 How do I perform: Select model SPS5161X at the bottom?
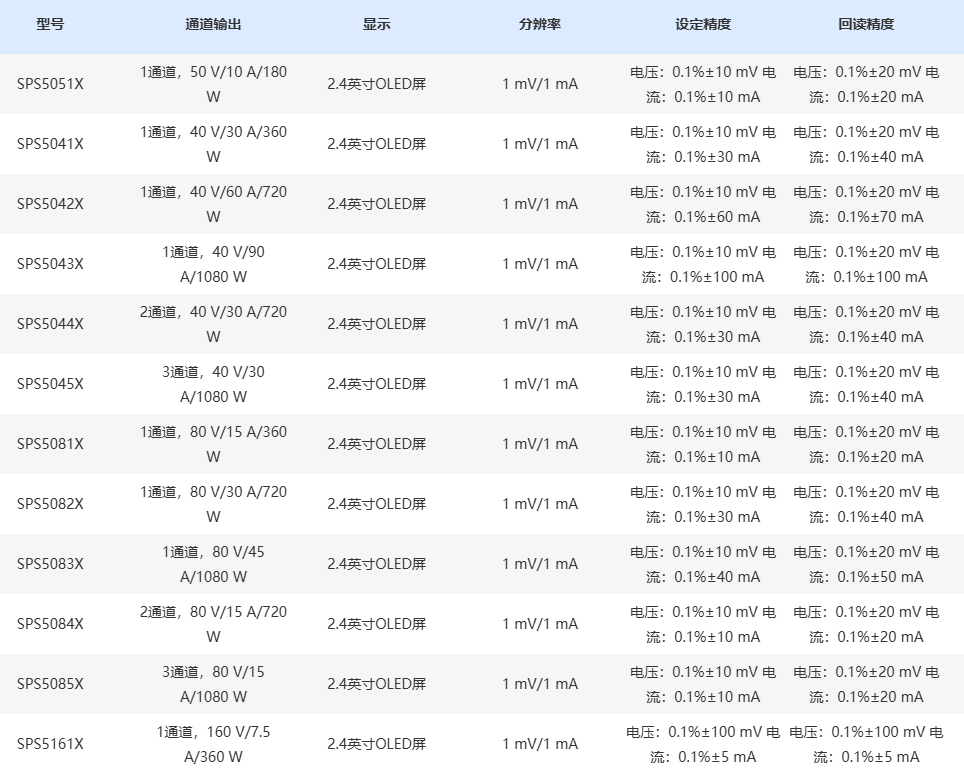coord(50,744)
